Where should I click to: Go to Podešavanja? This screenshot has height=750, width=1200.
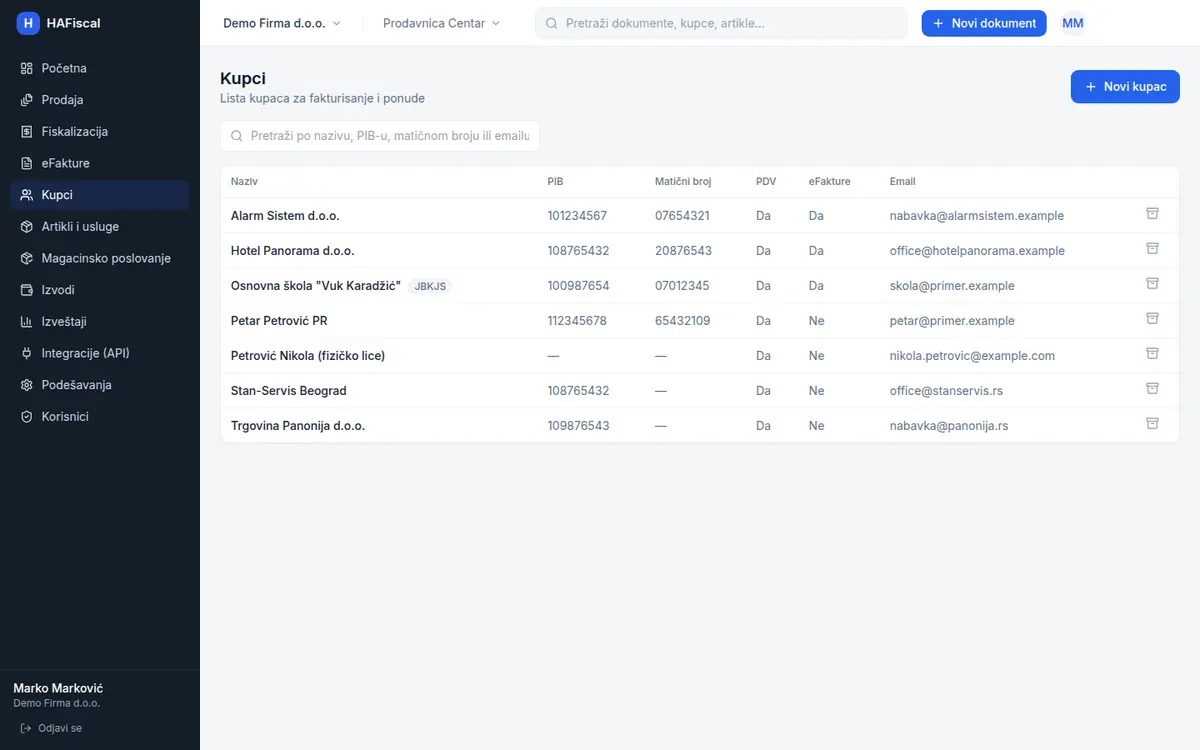click(x=100, y=385)
